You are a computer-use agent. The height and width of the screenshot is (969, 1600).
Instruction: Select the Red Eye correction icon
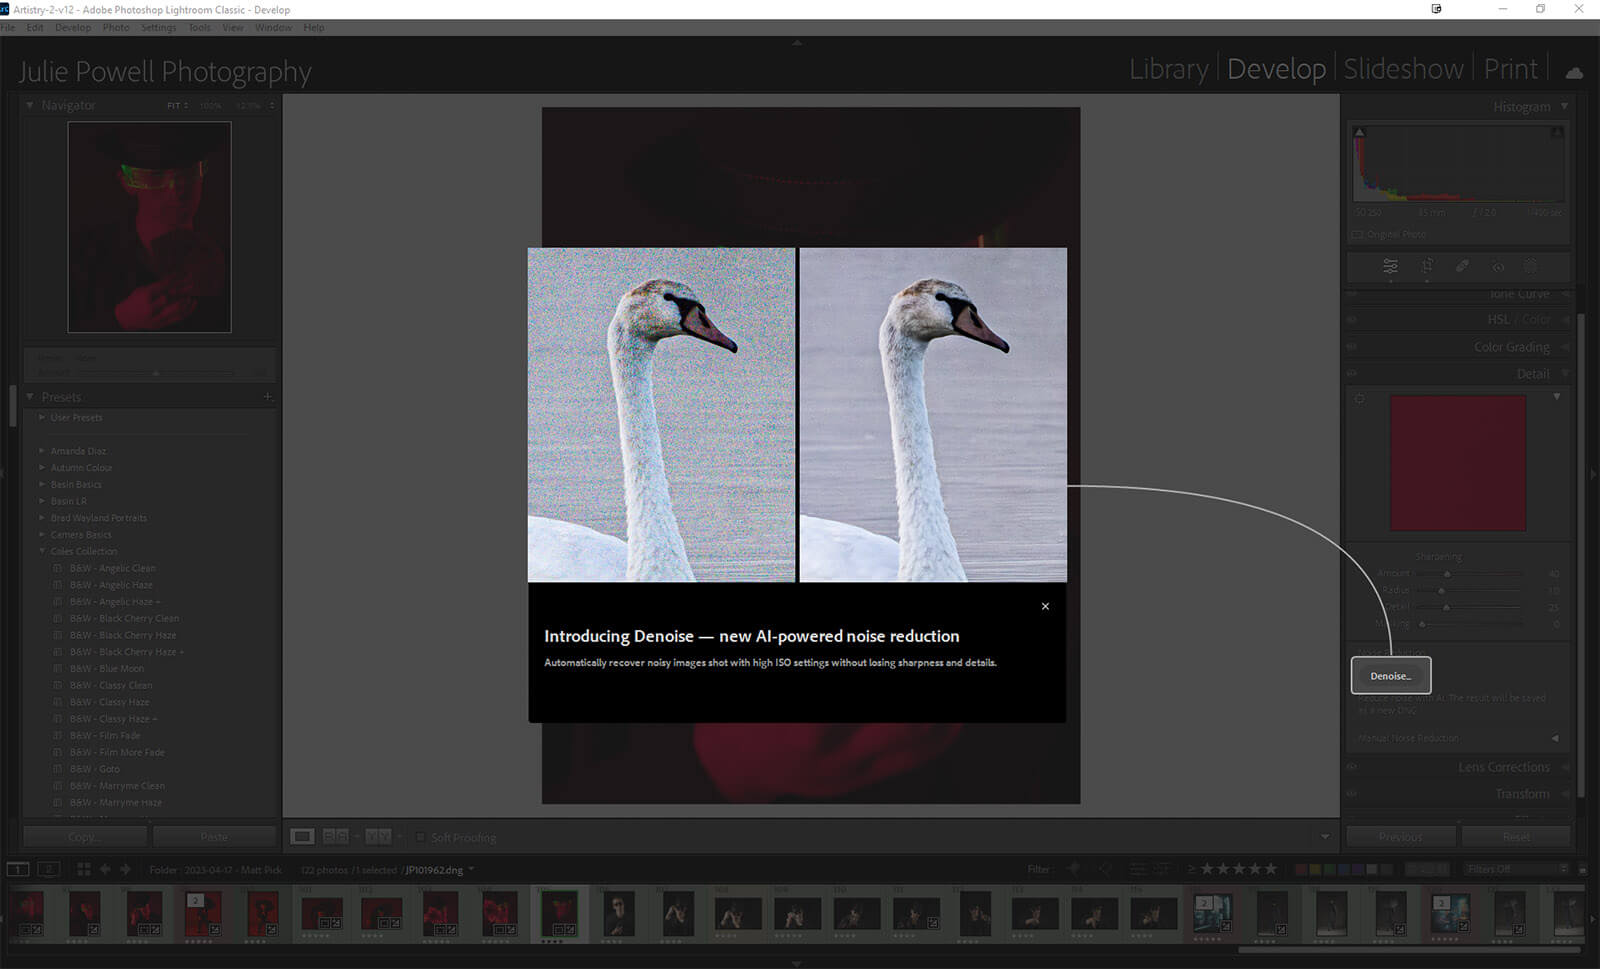coord(1497,267)
